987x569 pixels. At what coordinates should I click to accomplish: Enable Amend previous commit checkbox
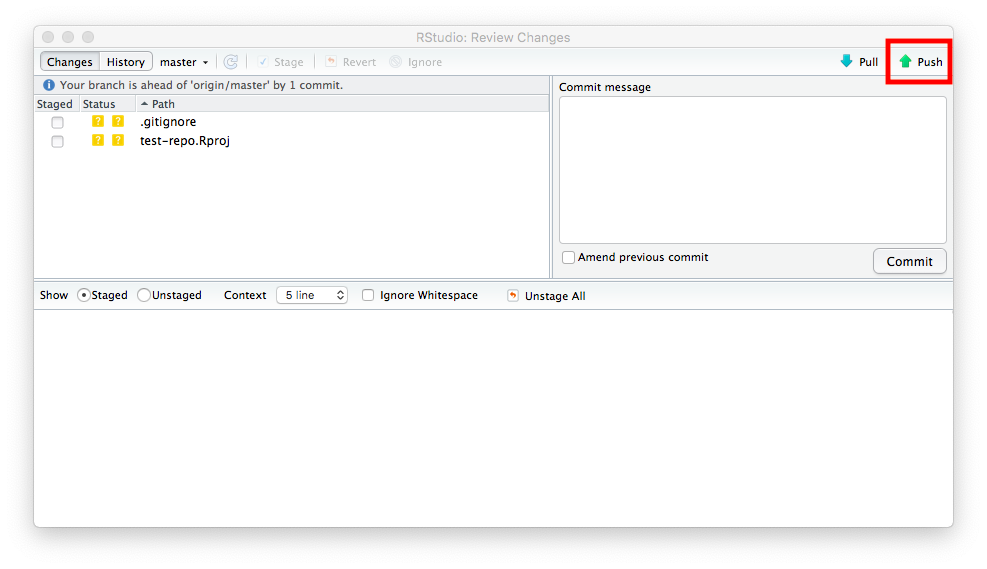(568, 258)
